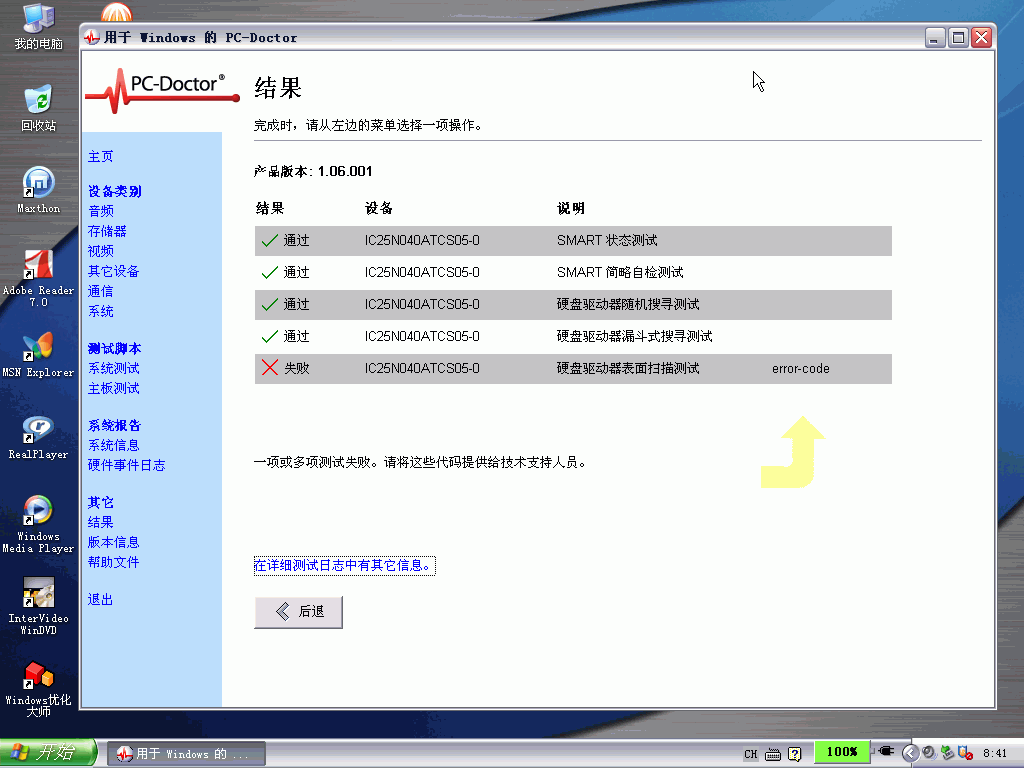Open InterVideo WinDVD shortcut

coord(38,606)
